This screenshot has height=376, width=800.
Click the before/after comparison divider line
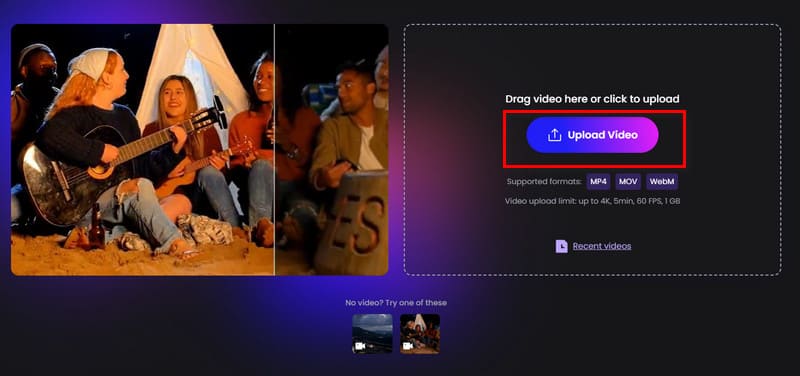click(274, 149)
